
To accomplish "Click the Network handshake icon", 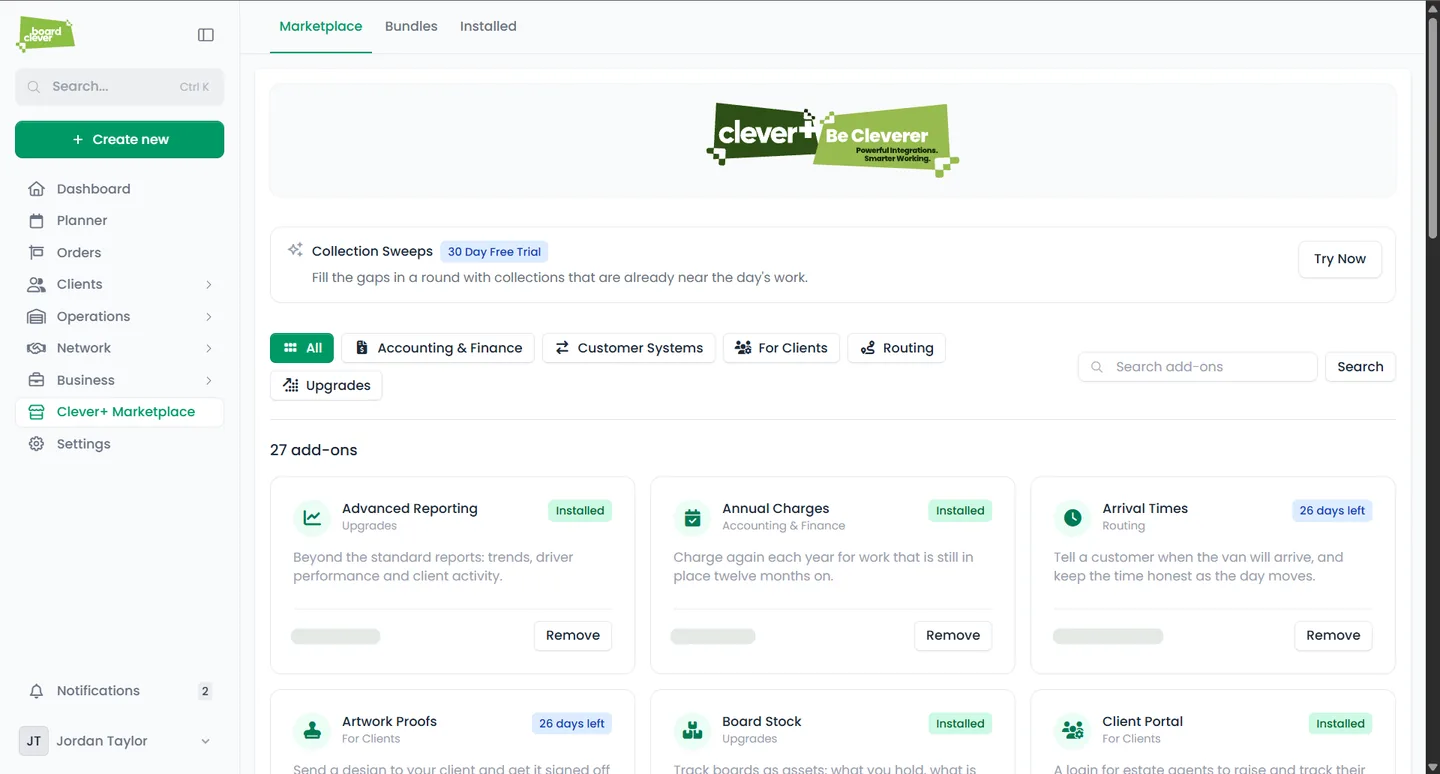I will 36,349.
